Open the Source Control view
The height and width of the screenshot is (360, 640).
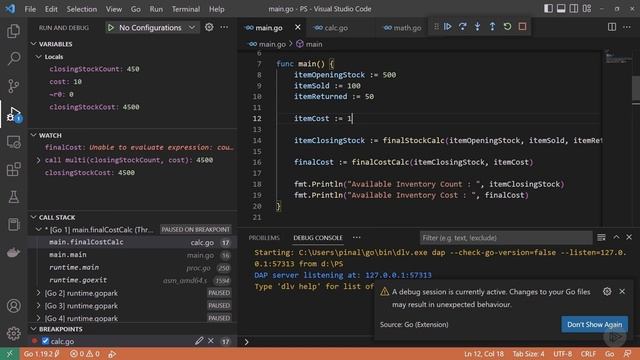[13, 86]
